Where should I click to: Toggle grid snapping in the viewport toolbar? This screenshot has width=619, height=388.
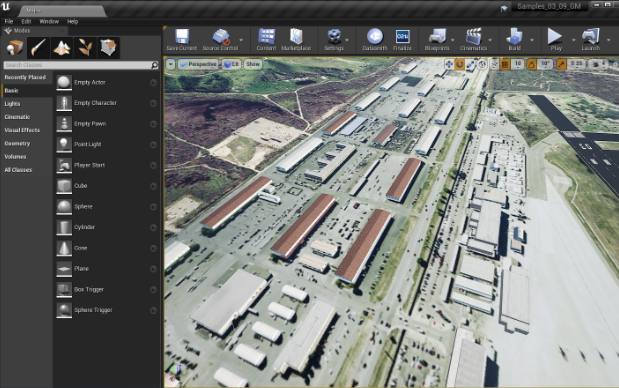pos(505,64)
